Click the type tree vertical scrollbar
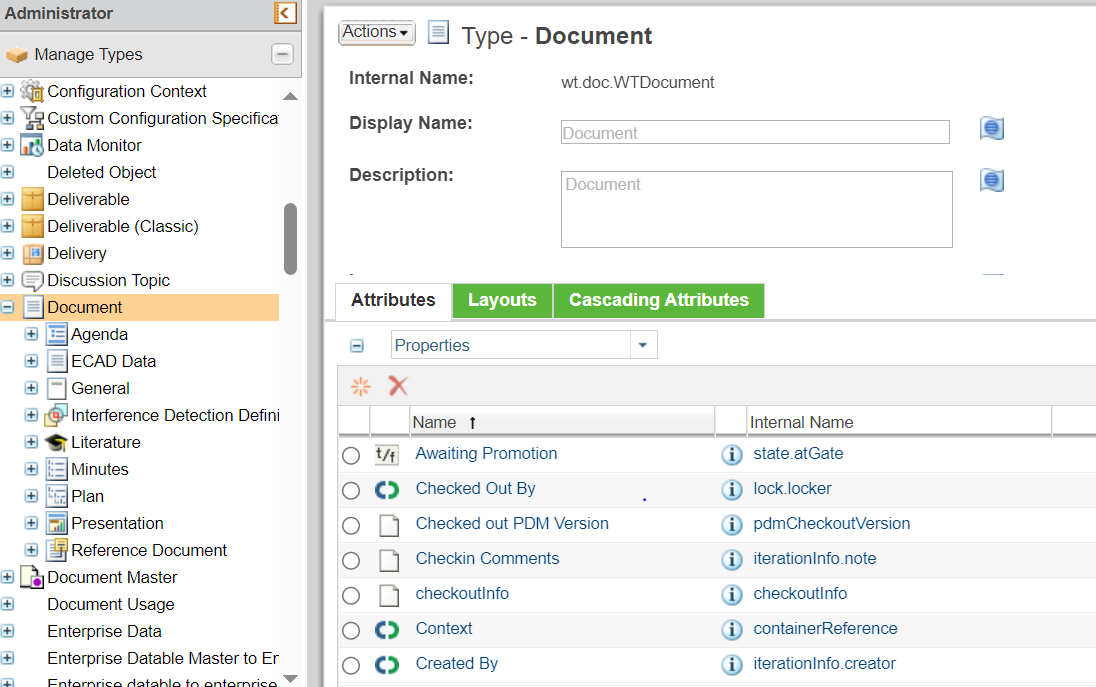Viewport: 1096px width, 687px height. point(290,238)
